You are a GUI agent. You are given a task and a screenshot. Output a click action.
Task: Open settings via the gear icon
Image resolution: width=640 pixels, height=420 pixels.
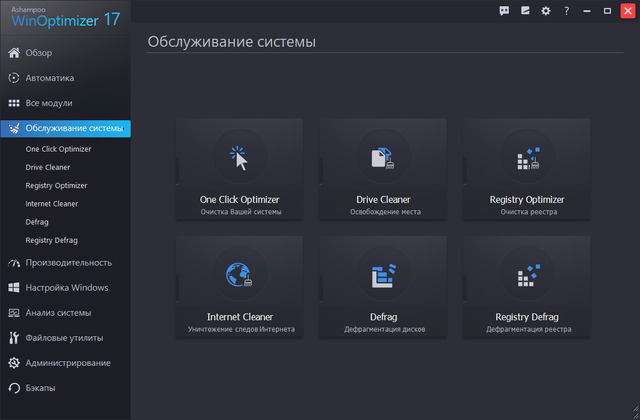(546, 10)
